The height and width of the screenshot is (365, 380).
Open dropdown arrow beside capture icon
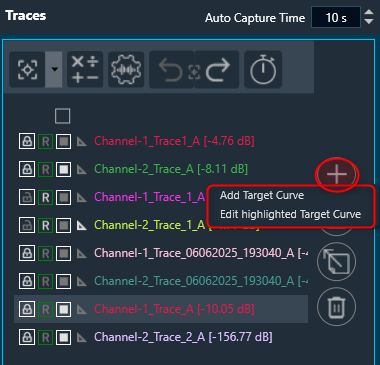(x=54, y=69)
